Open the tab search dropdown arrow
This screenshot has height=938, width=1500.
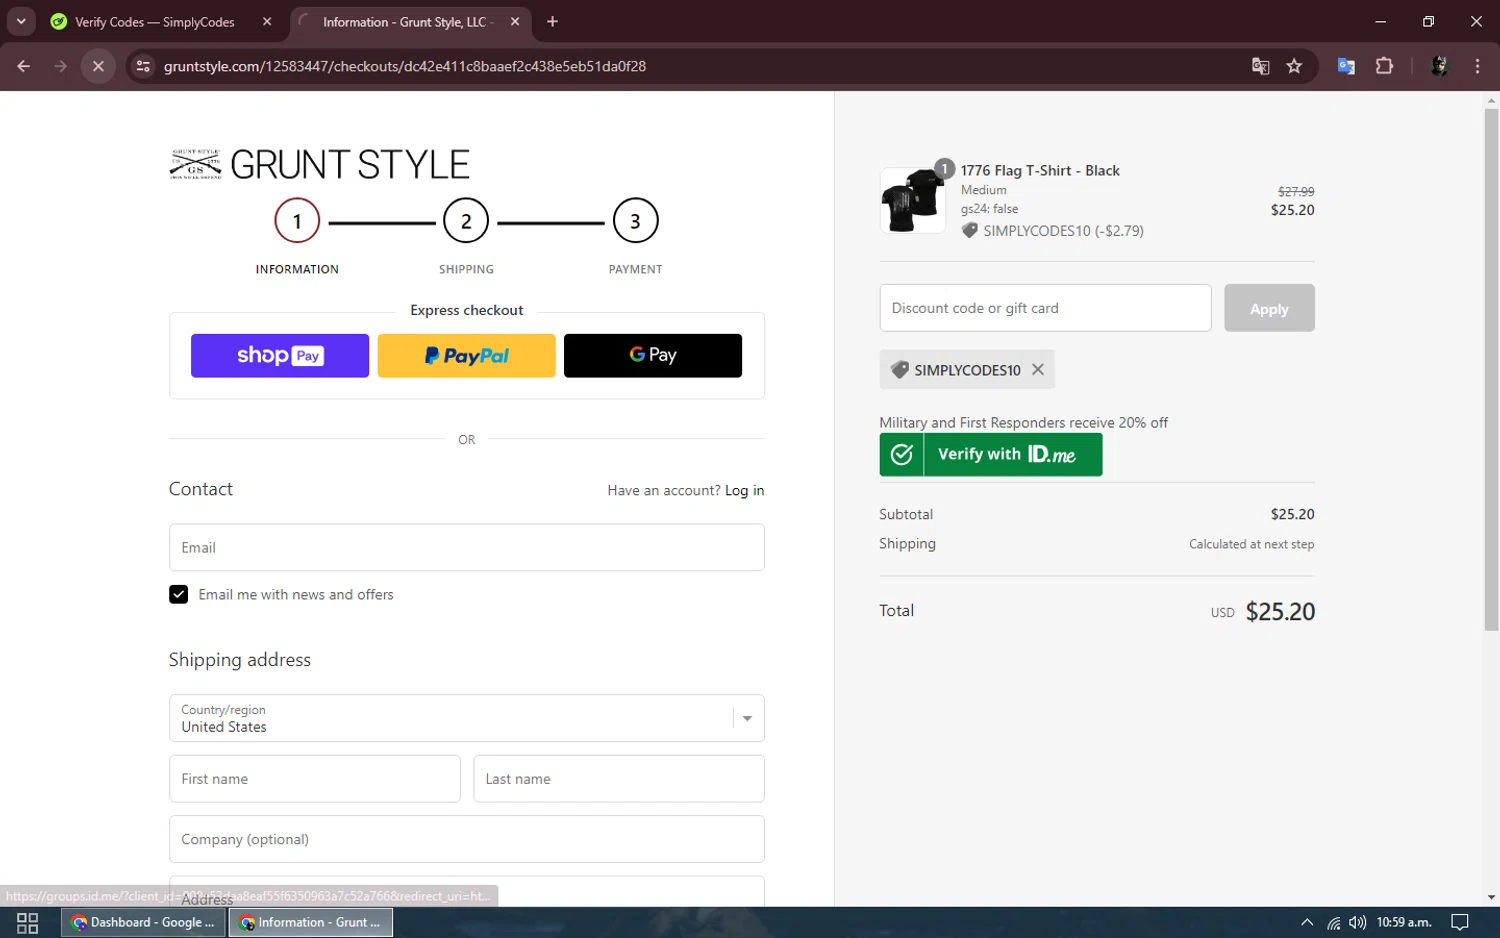click(x=21, y=21)
